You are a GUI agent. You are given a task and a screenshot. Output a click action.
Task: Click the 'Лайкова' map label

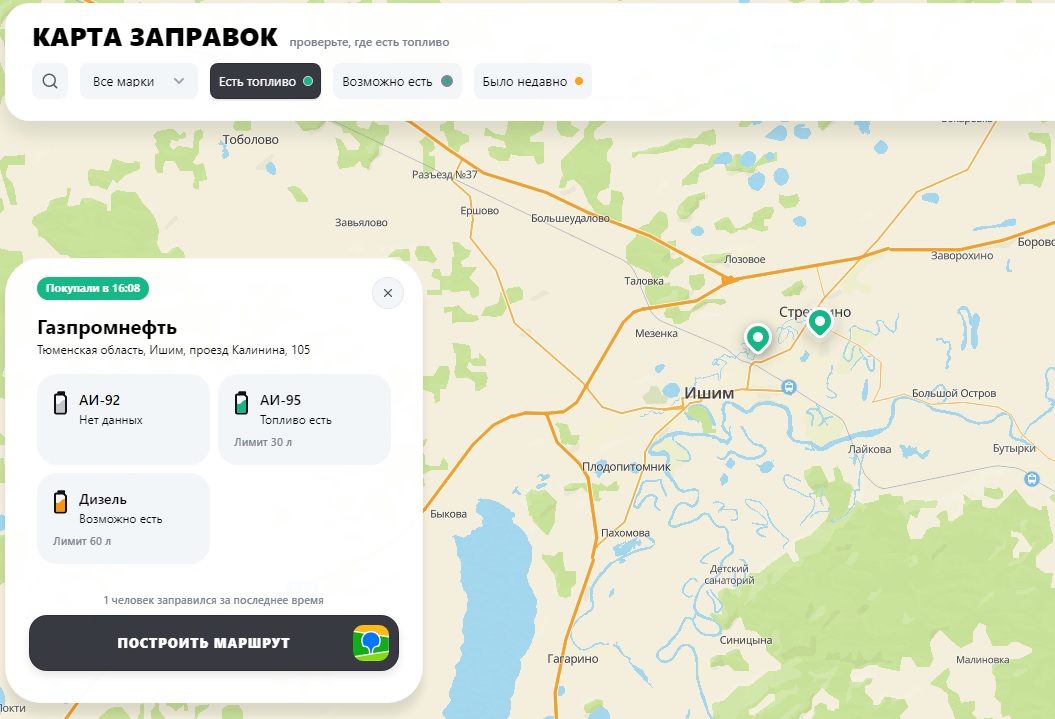click(x=869, y=449)
